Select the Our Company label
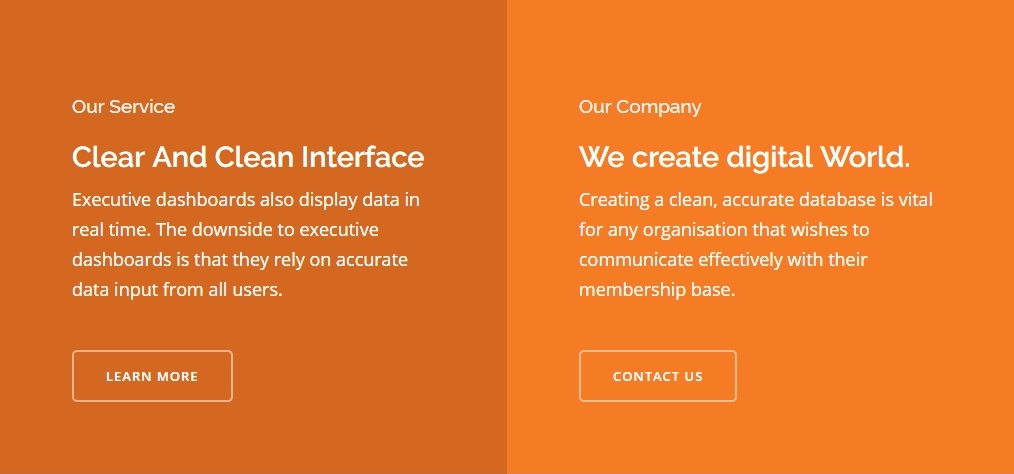 pyautogui.click(x=640, y=107)
